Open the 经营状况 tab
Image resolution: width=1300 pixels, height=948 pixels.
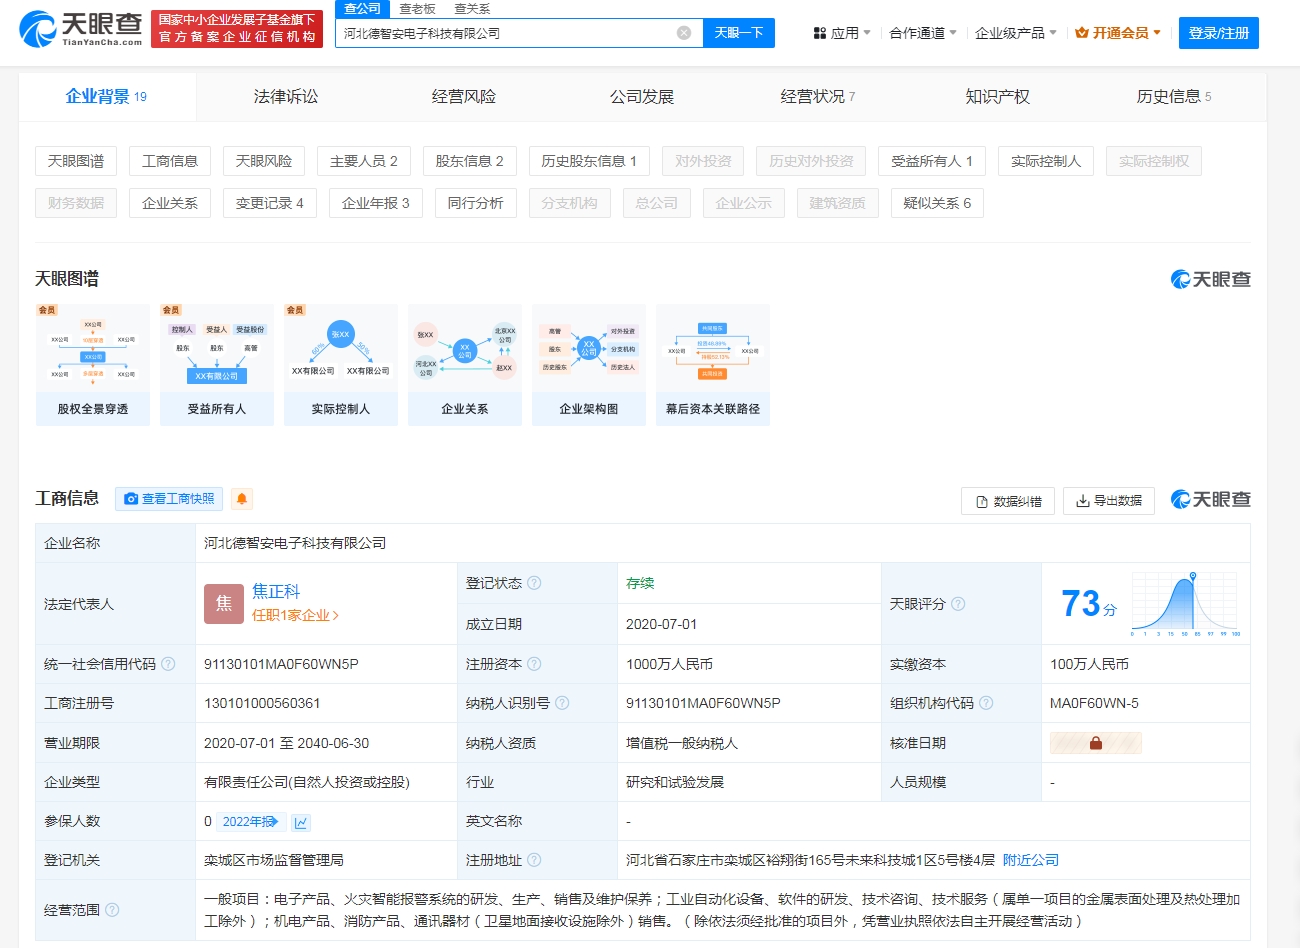click(818, 96)
